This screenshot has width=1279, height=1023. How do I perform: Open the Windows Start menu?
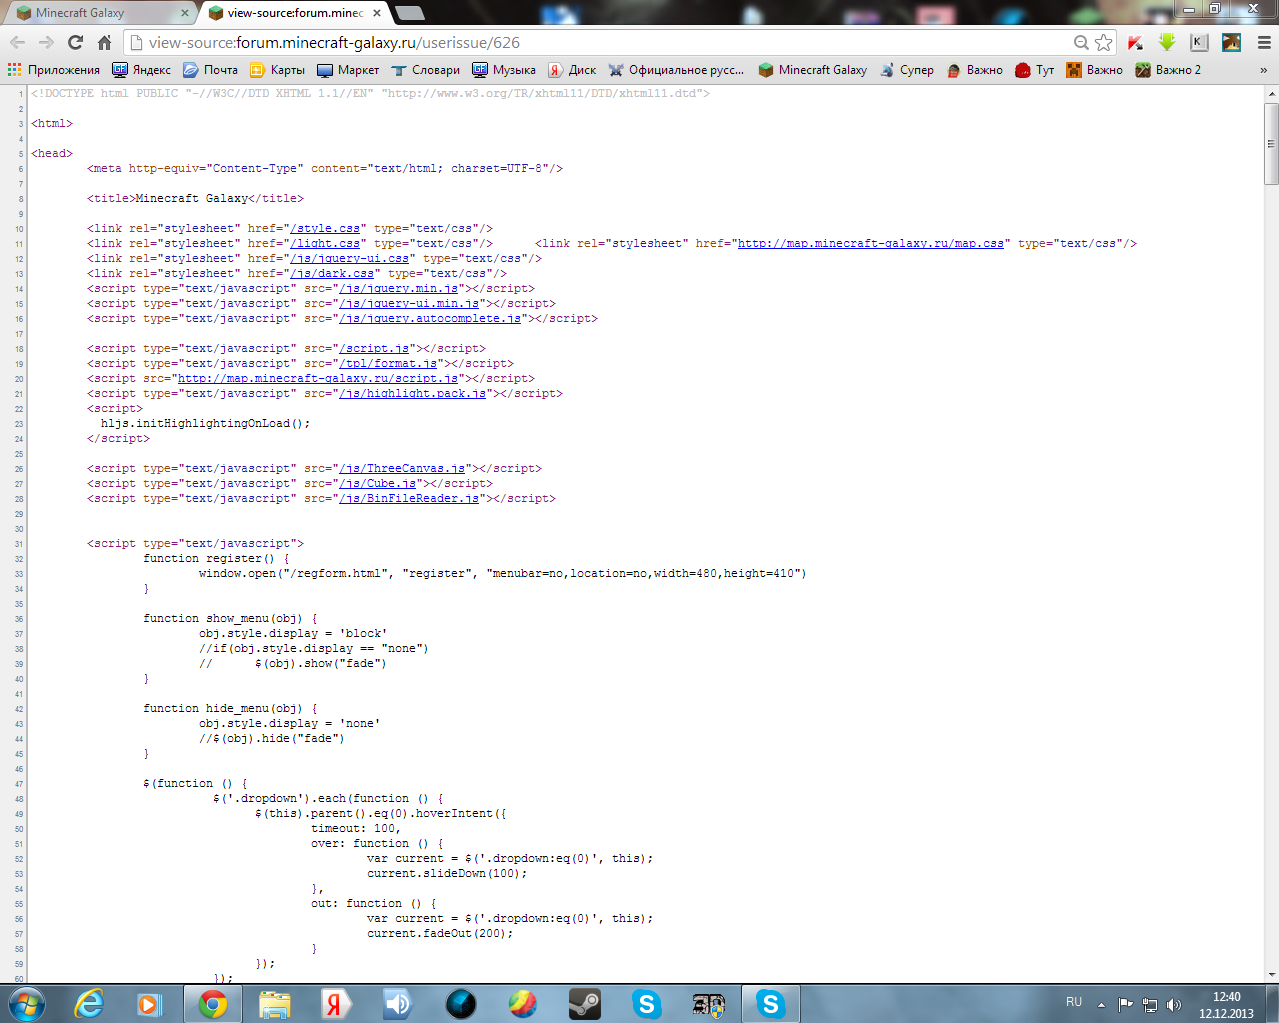[26, 1004]
